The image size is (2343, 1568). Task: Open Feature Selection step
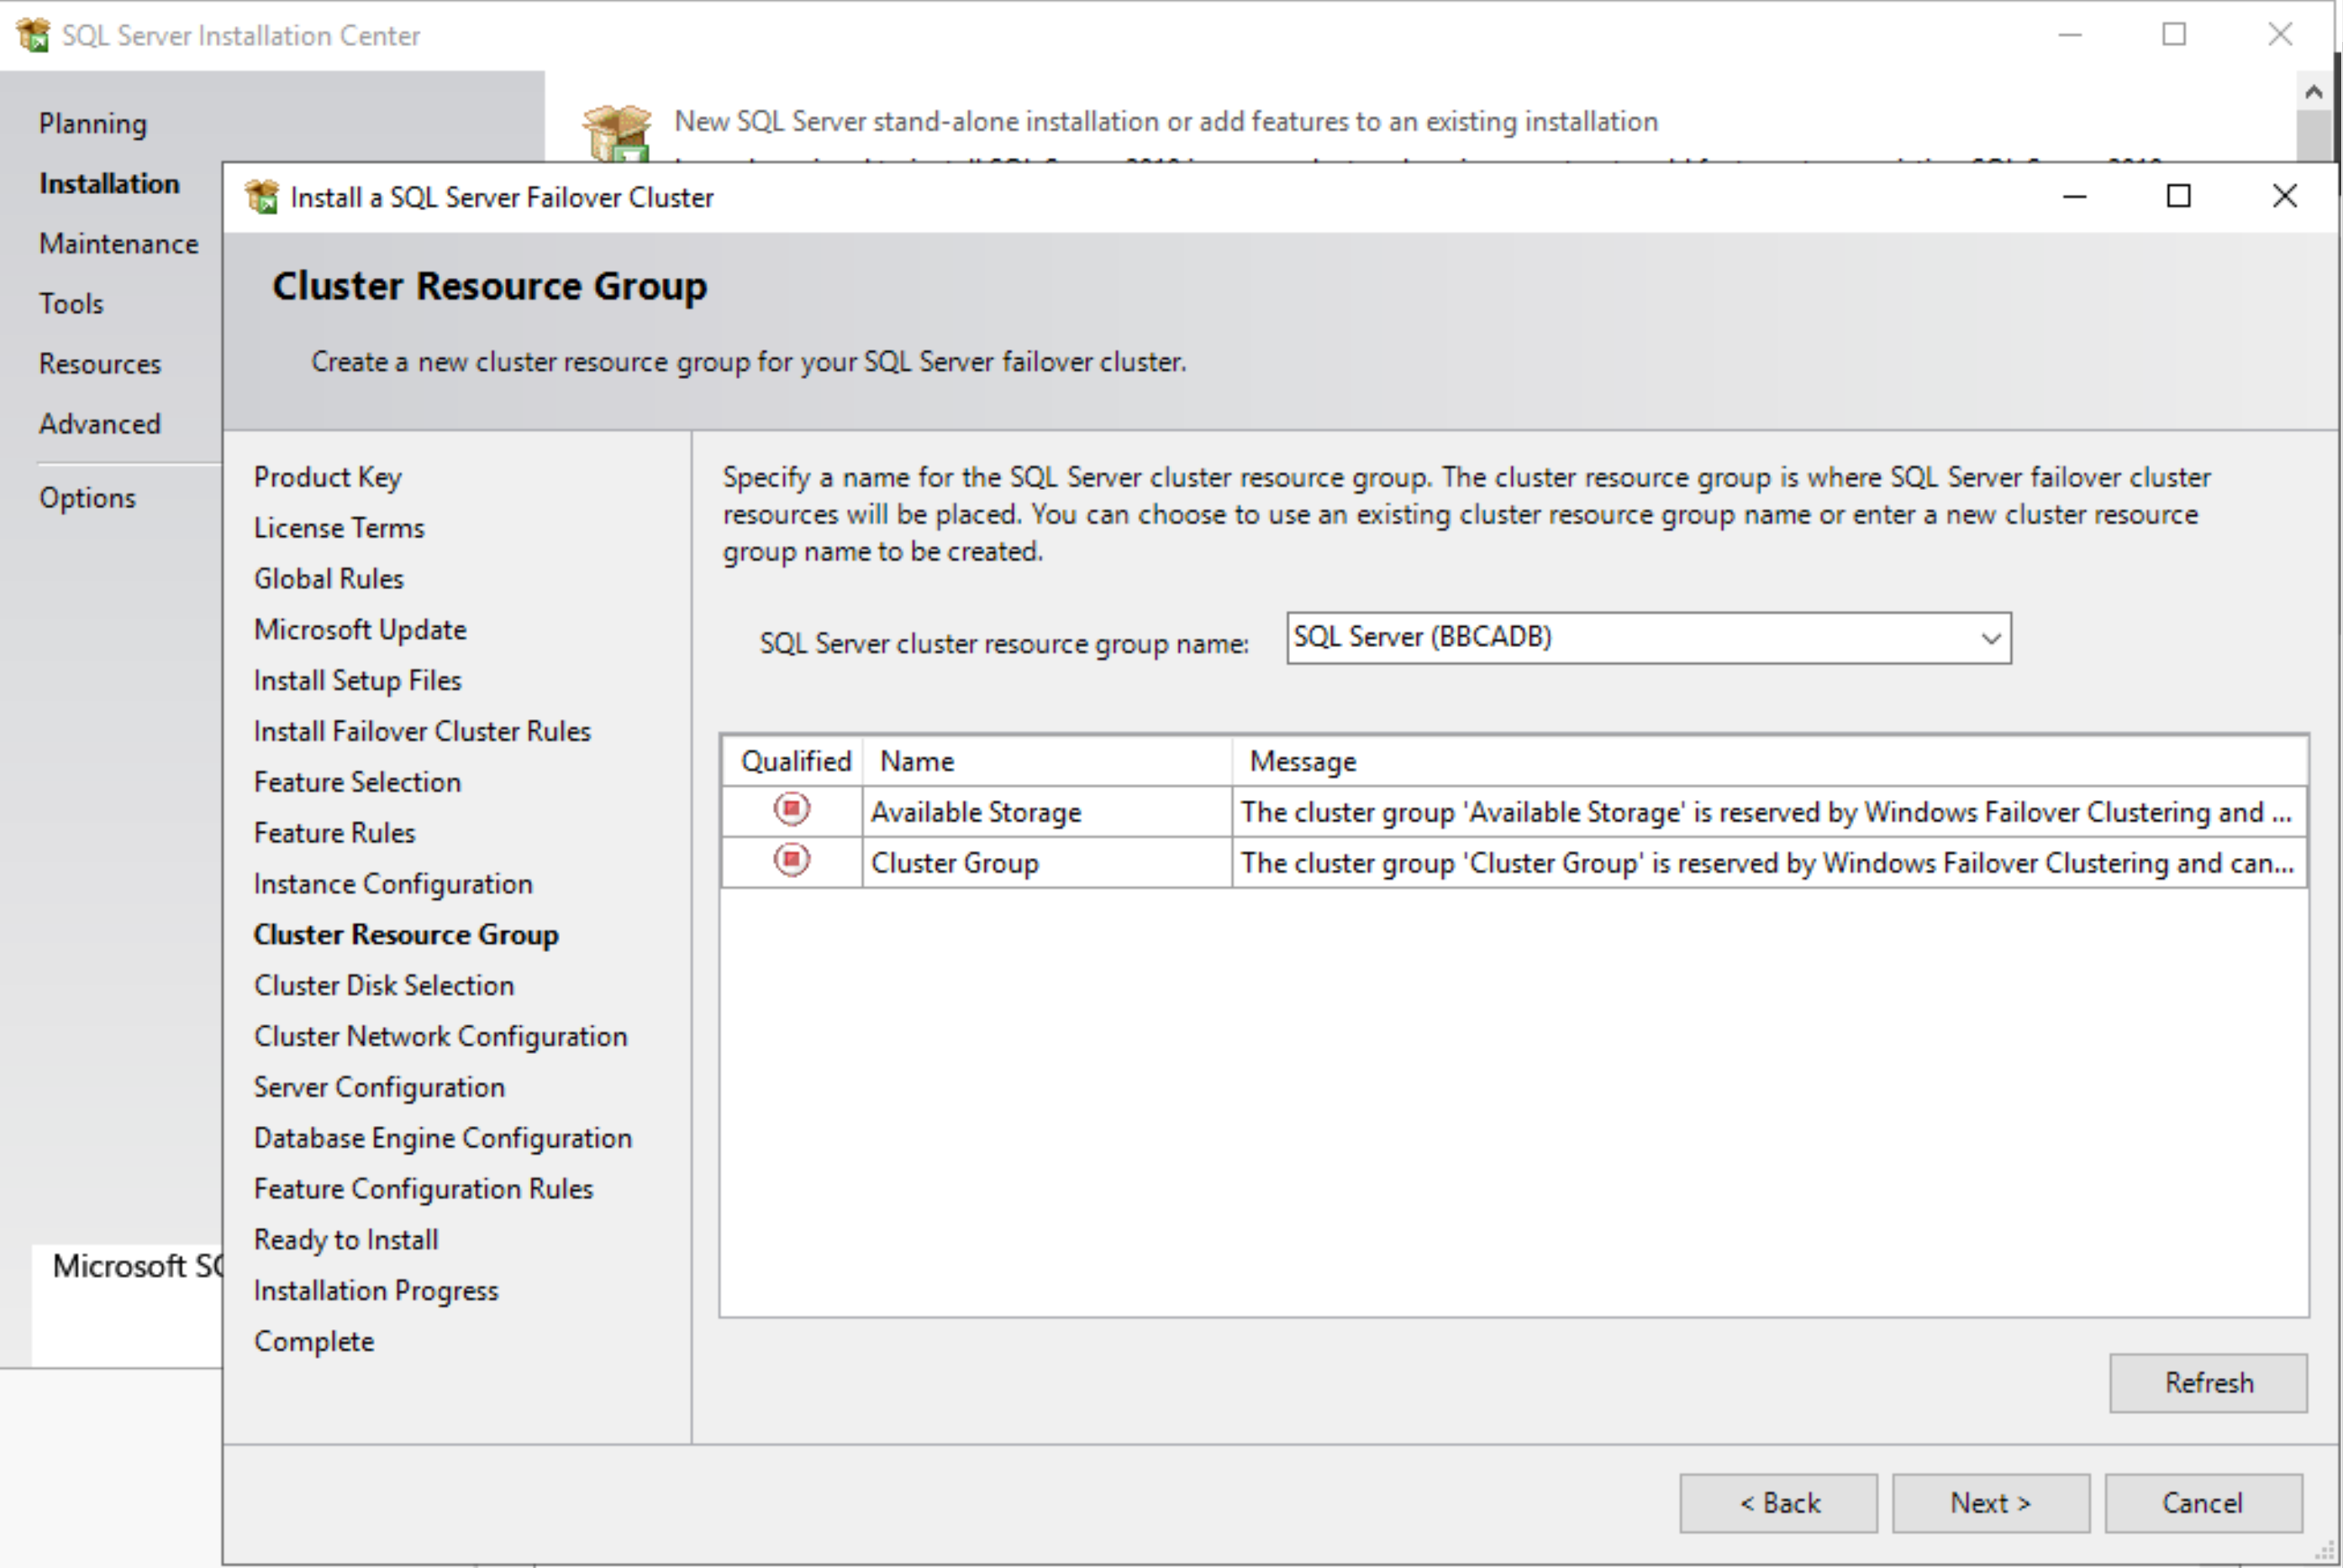357,782
